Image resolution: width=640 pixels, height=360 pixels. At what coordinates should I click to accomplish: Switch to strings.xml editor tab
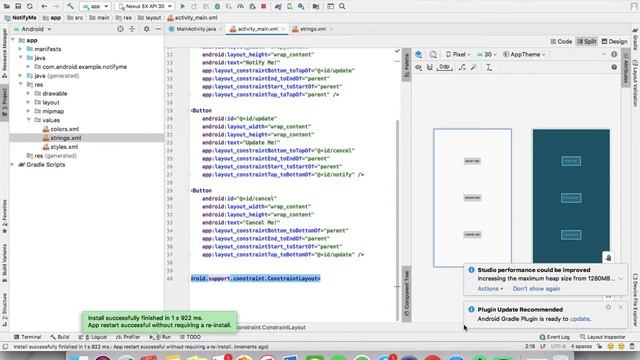pyautogui.click(x=313, y=29)
